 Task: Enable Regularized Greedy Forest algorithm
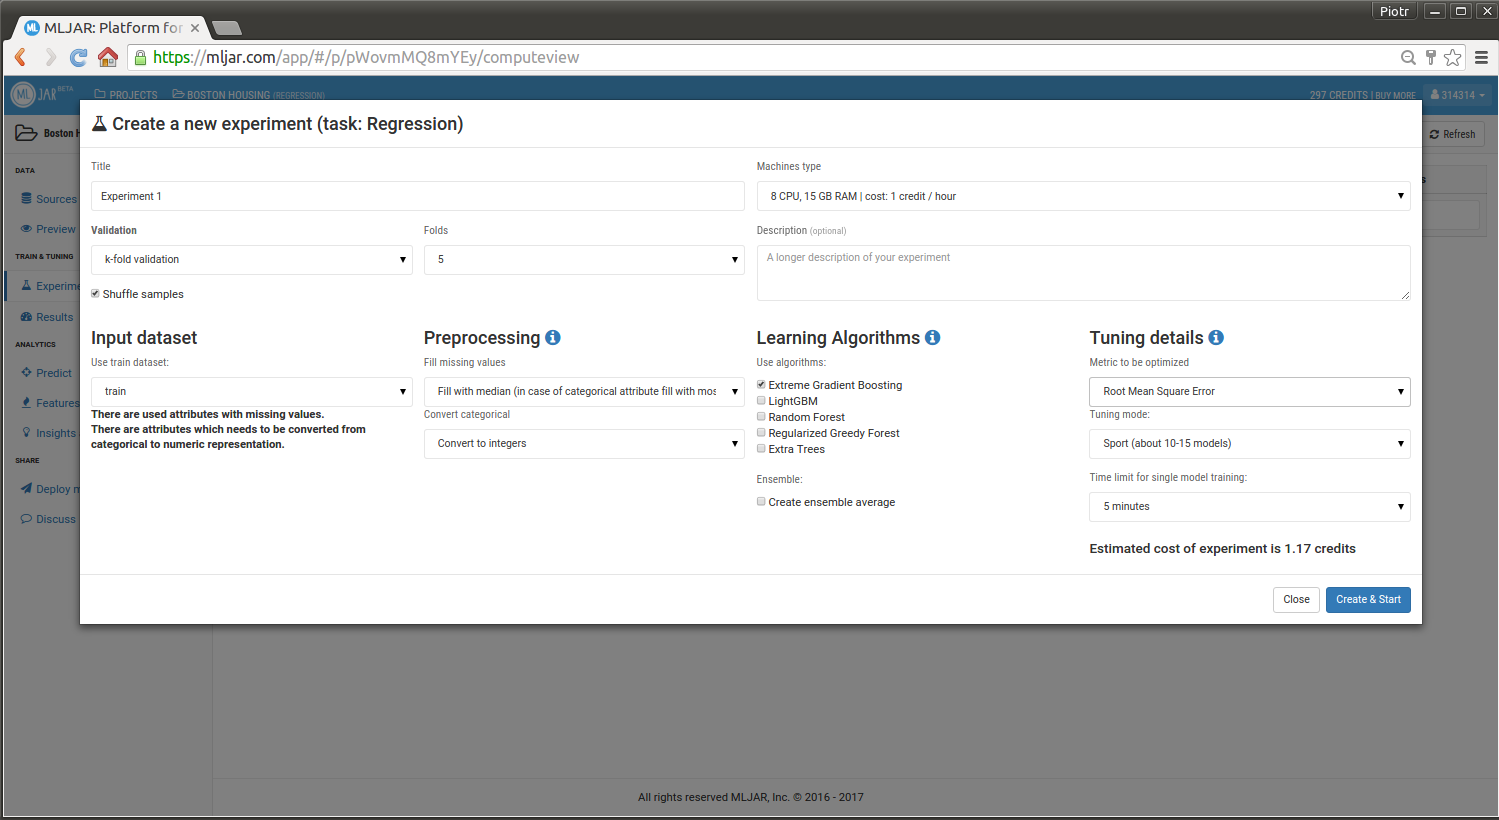tap(761, 433)
